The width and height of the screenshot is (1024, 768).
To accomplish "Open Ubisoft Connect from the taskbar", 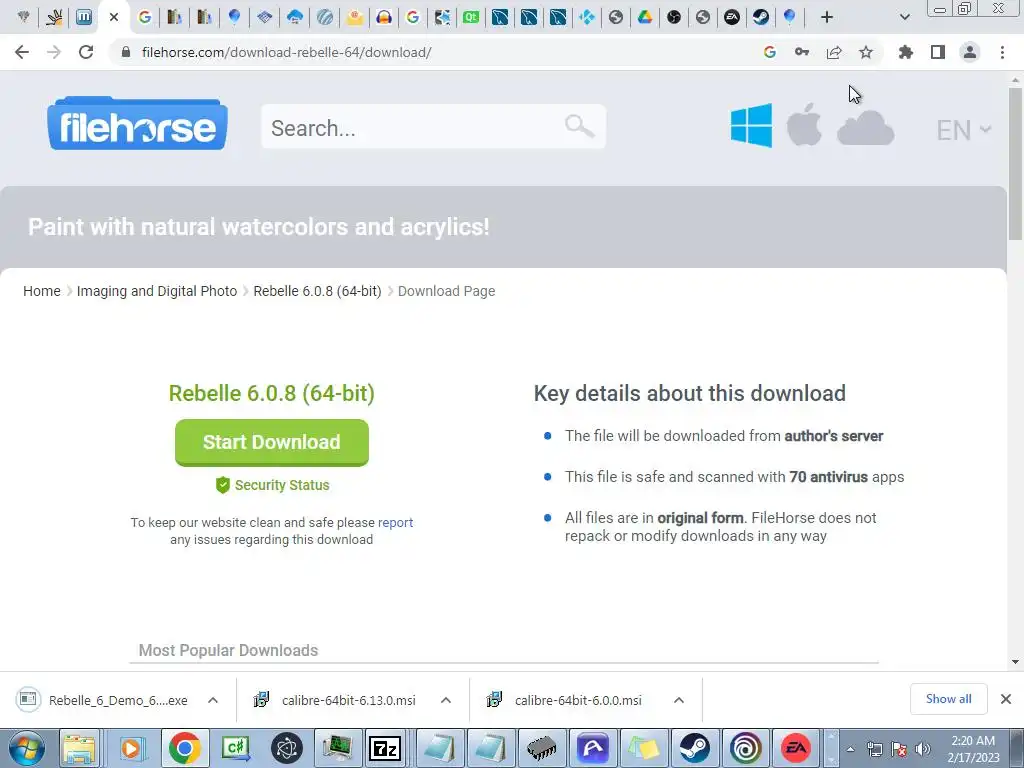I will pyautogui.click(x=745, y=748).
